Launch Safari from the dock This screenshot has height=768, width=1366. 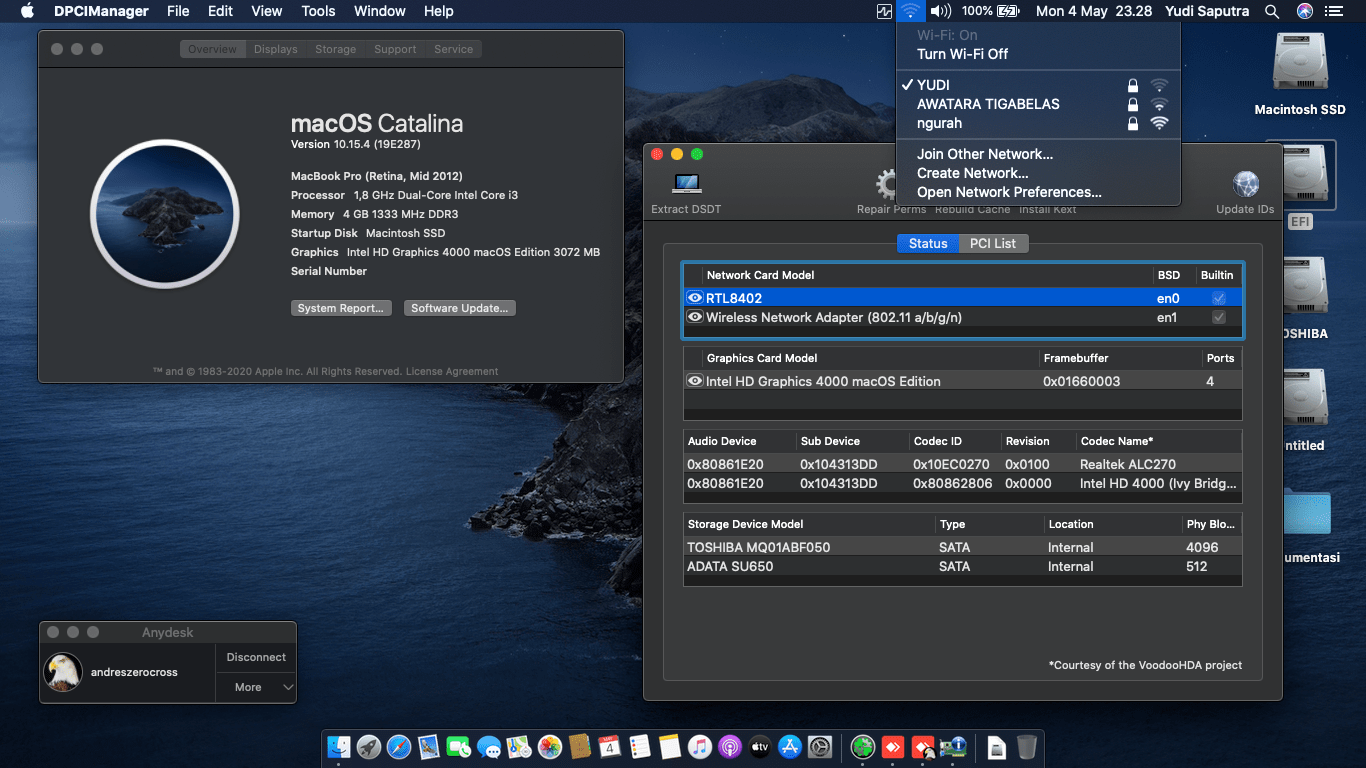[399, 746]
